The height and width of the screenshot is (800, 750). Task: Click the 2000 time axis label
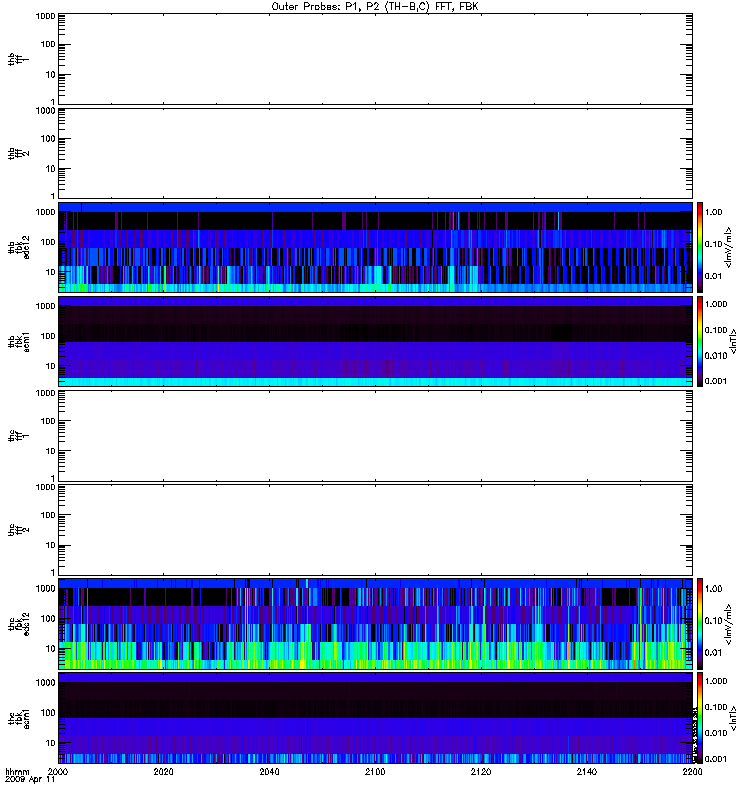click(x=58, y=771)
